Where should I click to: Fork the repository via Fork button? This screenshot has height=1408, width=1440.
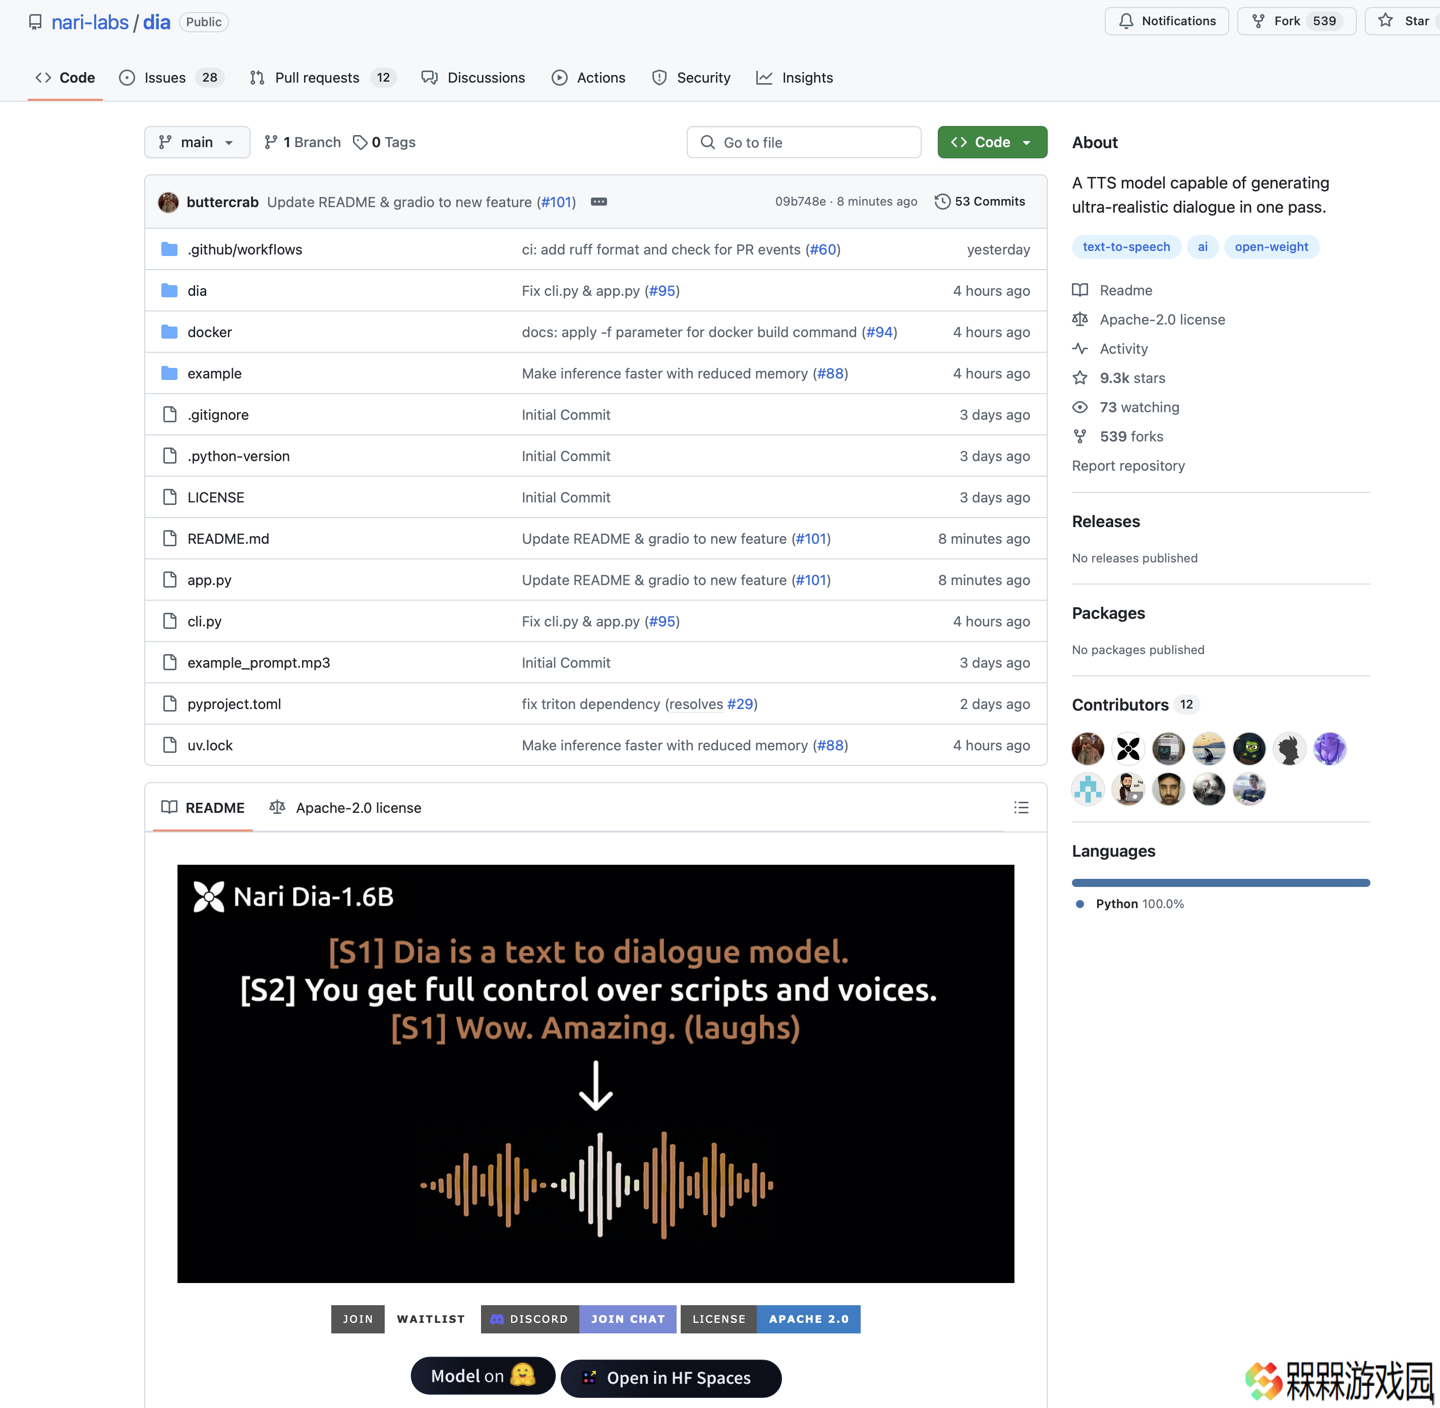pyautogui.click(x=1296, y=21)
